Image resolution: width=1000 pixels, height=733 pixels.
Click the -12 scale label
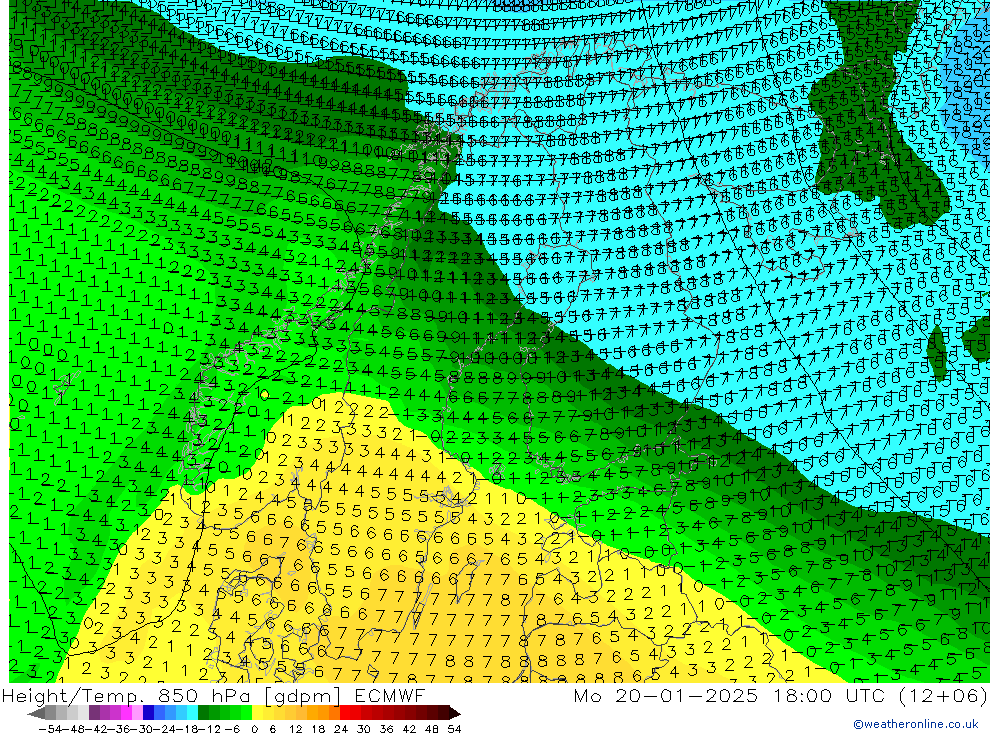click(210, 729)
